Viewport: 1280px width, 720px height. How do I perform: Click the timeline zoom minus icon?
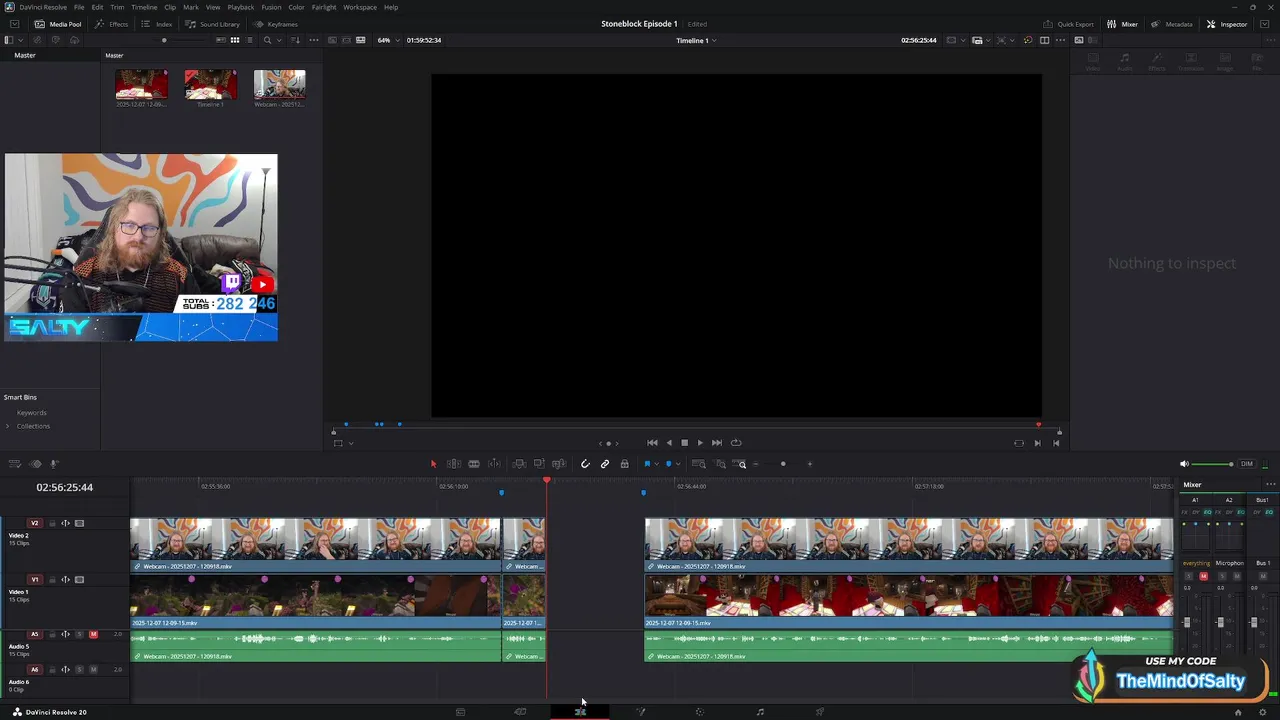click(755, 464)
